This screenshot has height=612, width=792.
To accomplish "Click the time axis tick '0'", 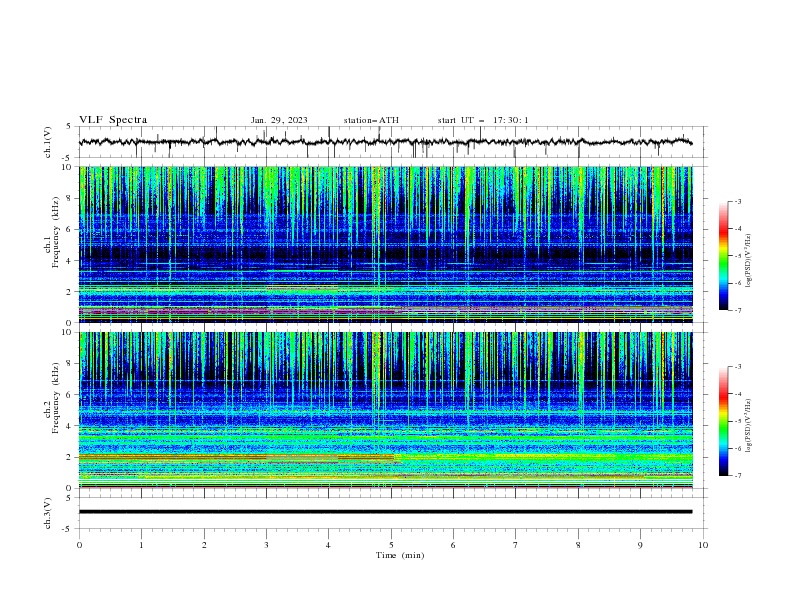I will click(x=79, y=545).
